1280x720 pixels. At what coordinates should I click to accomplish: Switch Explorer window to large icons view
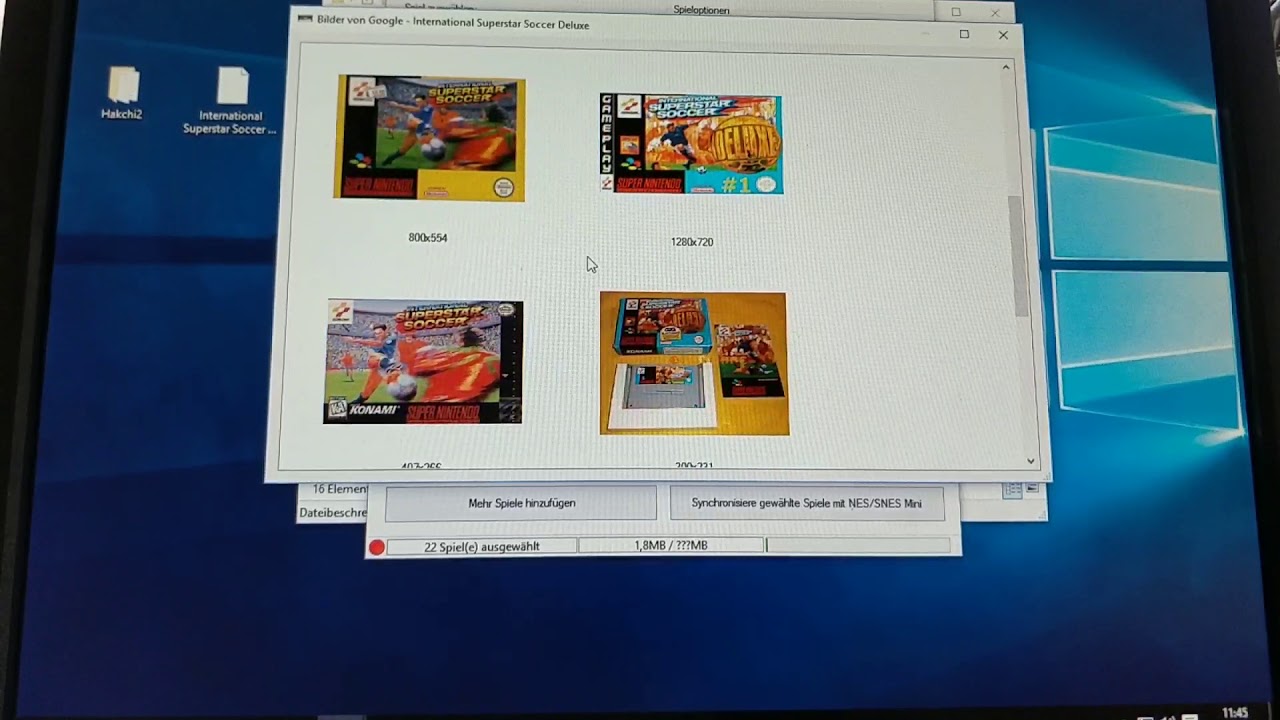coord(1032,489)
